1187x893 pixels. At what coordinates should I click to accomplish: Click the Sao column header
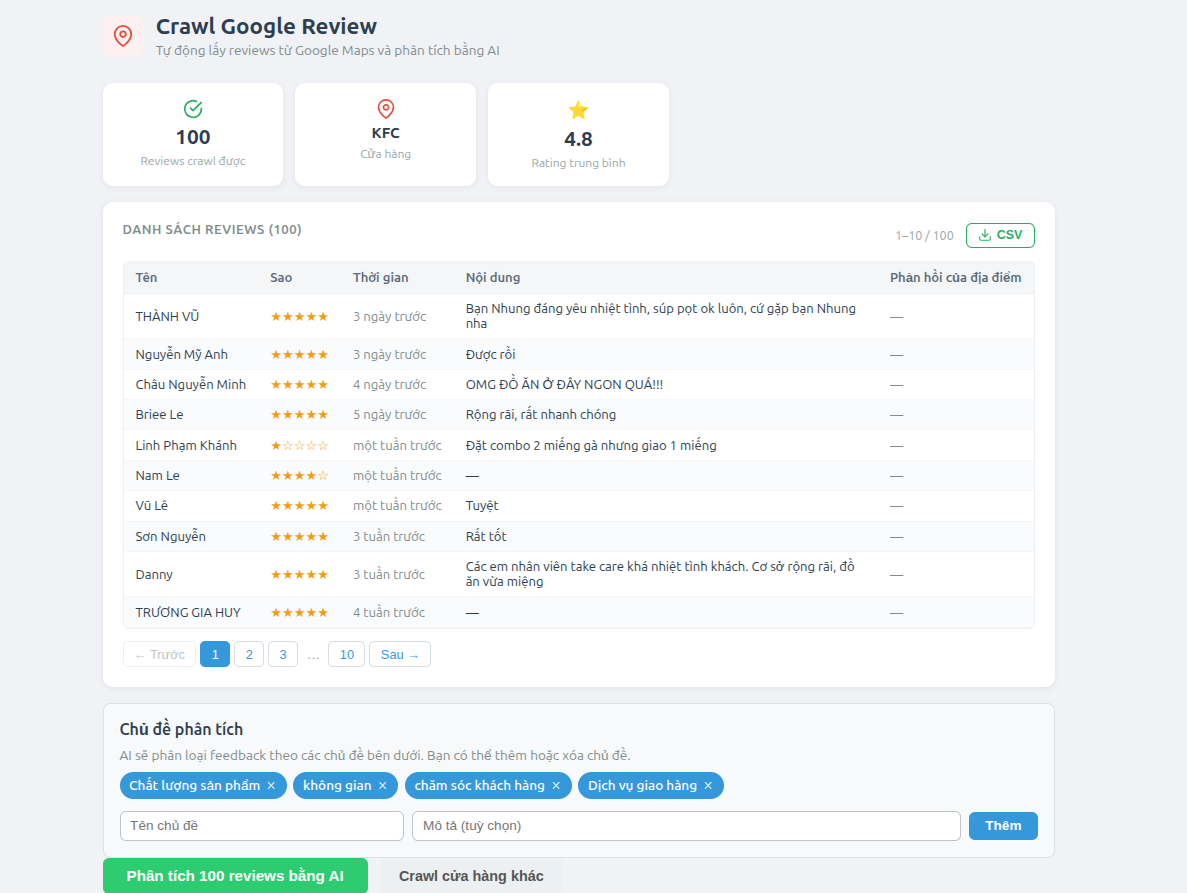click(281, 278)
